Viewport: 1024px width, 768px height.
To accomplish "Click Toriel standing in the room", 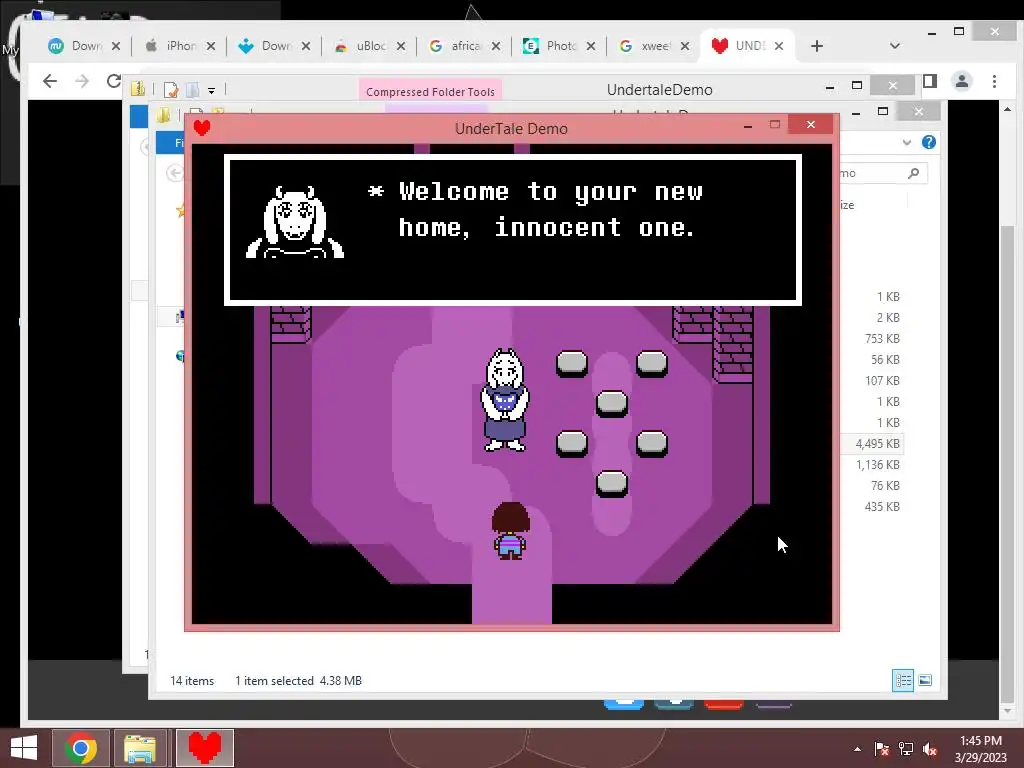I will tap(505, 400).
